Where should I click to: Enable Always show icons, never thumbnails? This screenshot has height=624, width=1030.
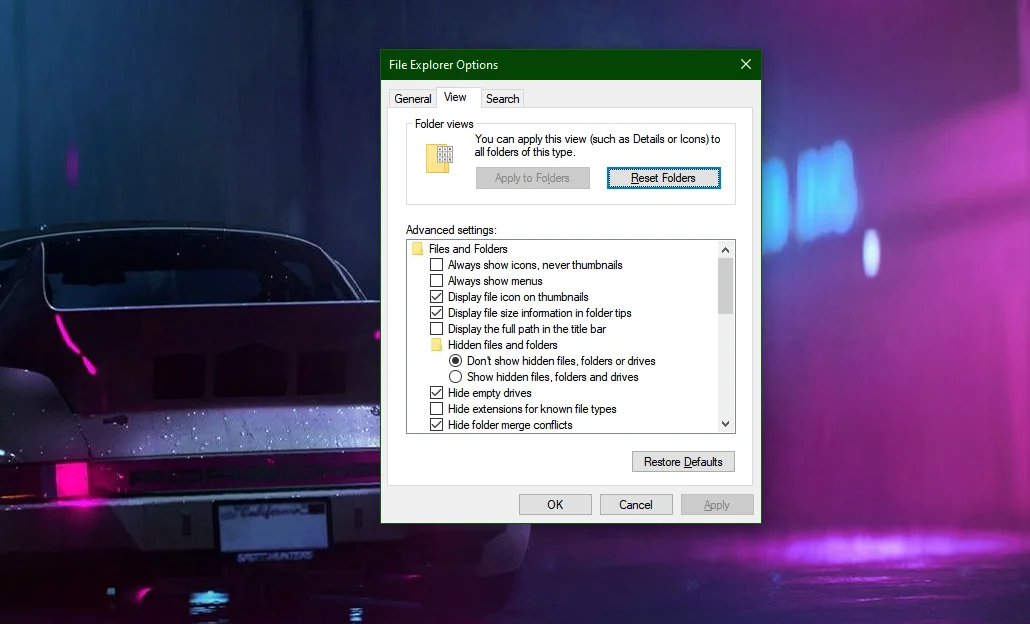436,265
